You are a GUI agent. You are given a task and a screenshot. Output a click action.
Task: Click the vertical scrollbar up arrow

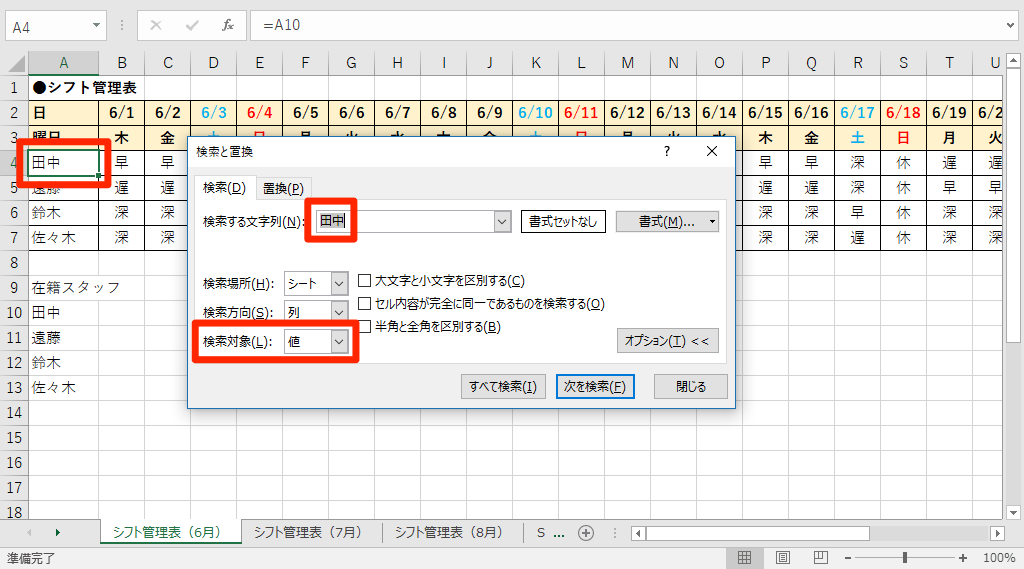(1013, 61)
